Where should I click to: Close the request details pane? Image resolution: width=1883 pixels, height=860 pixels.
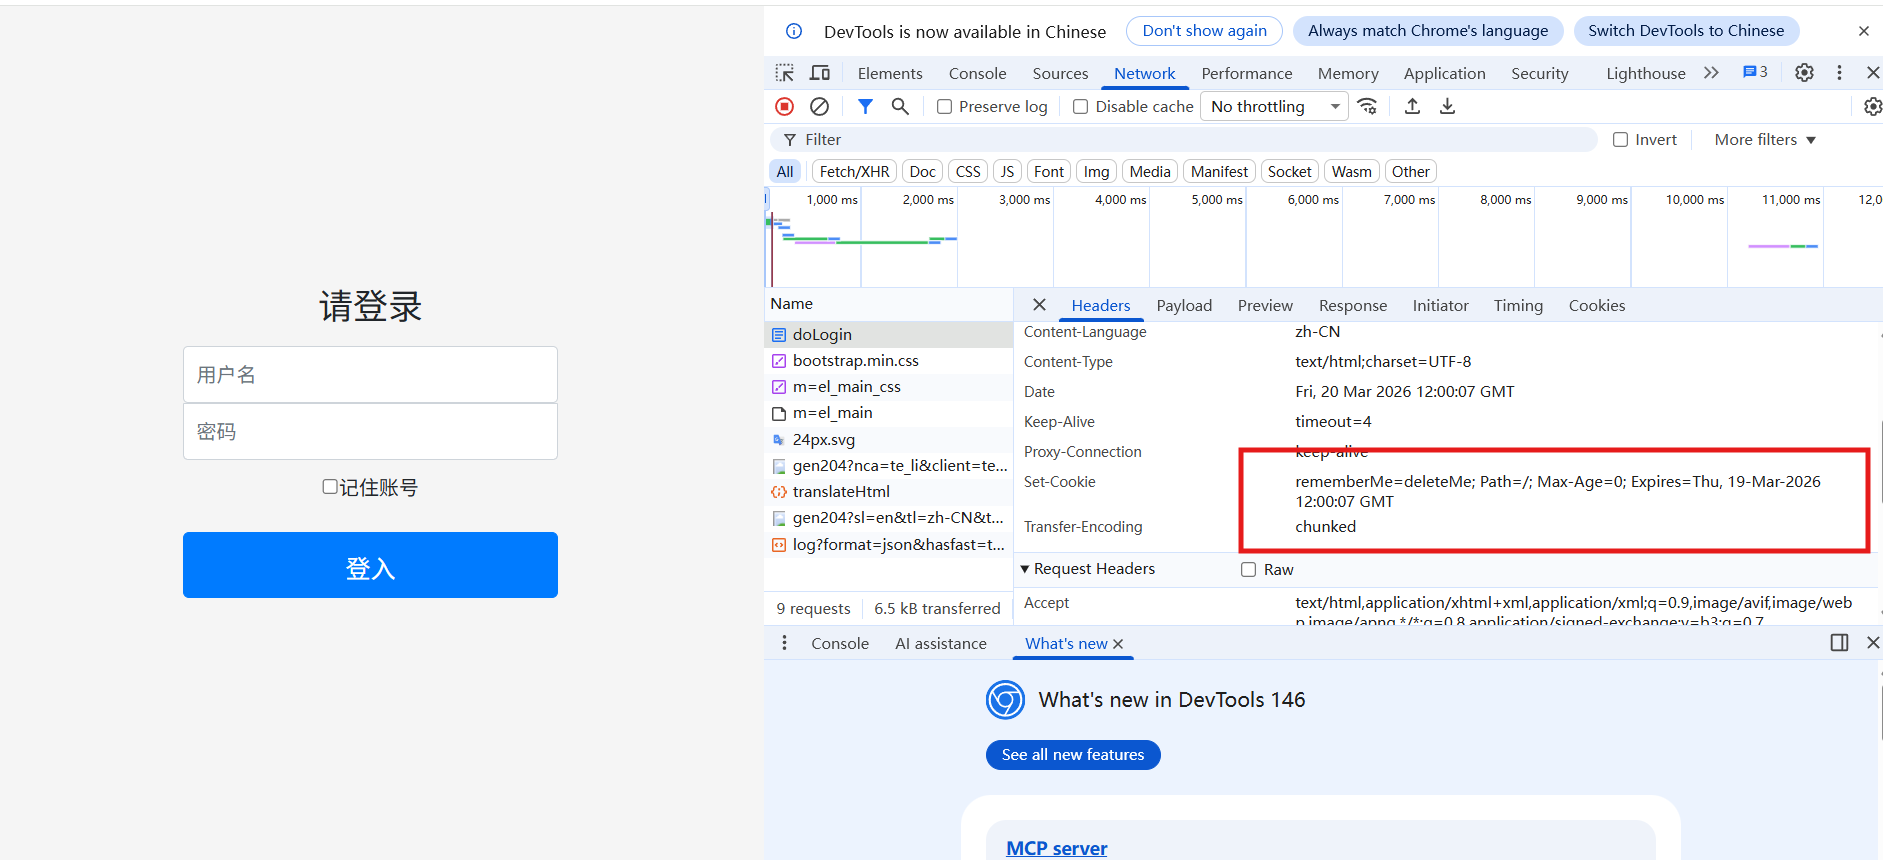(x=1039, y=305)
